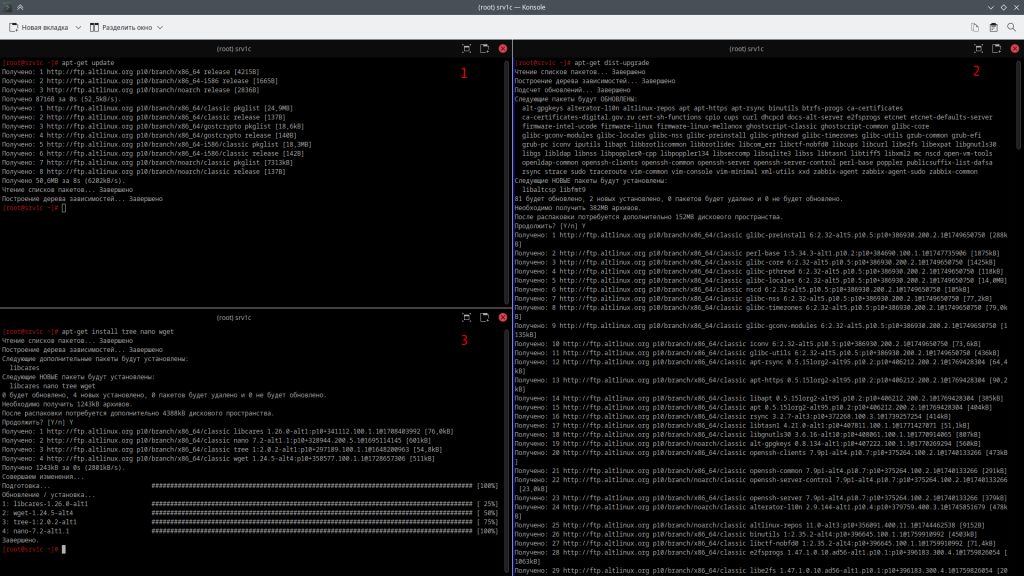Viewport: 1024px width, 576px height.
Task: Click the keep-above double chevron title bar icon
Action: 22,7
